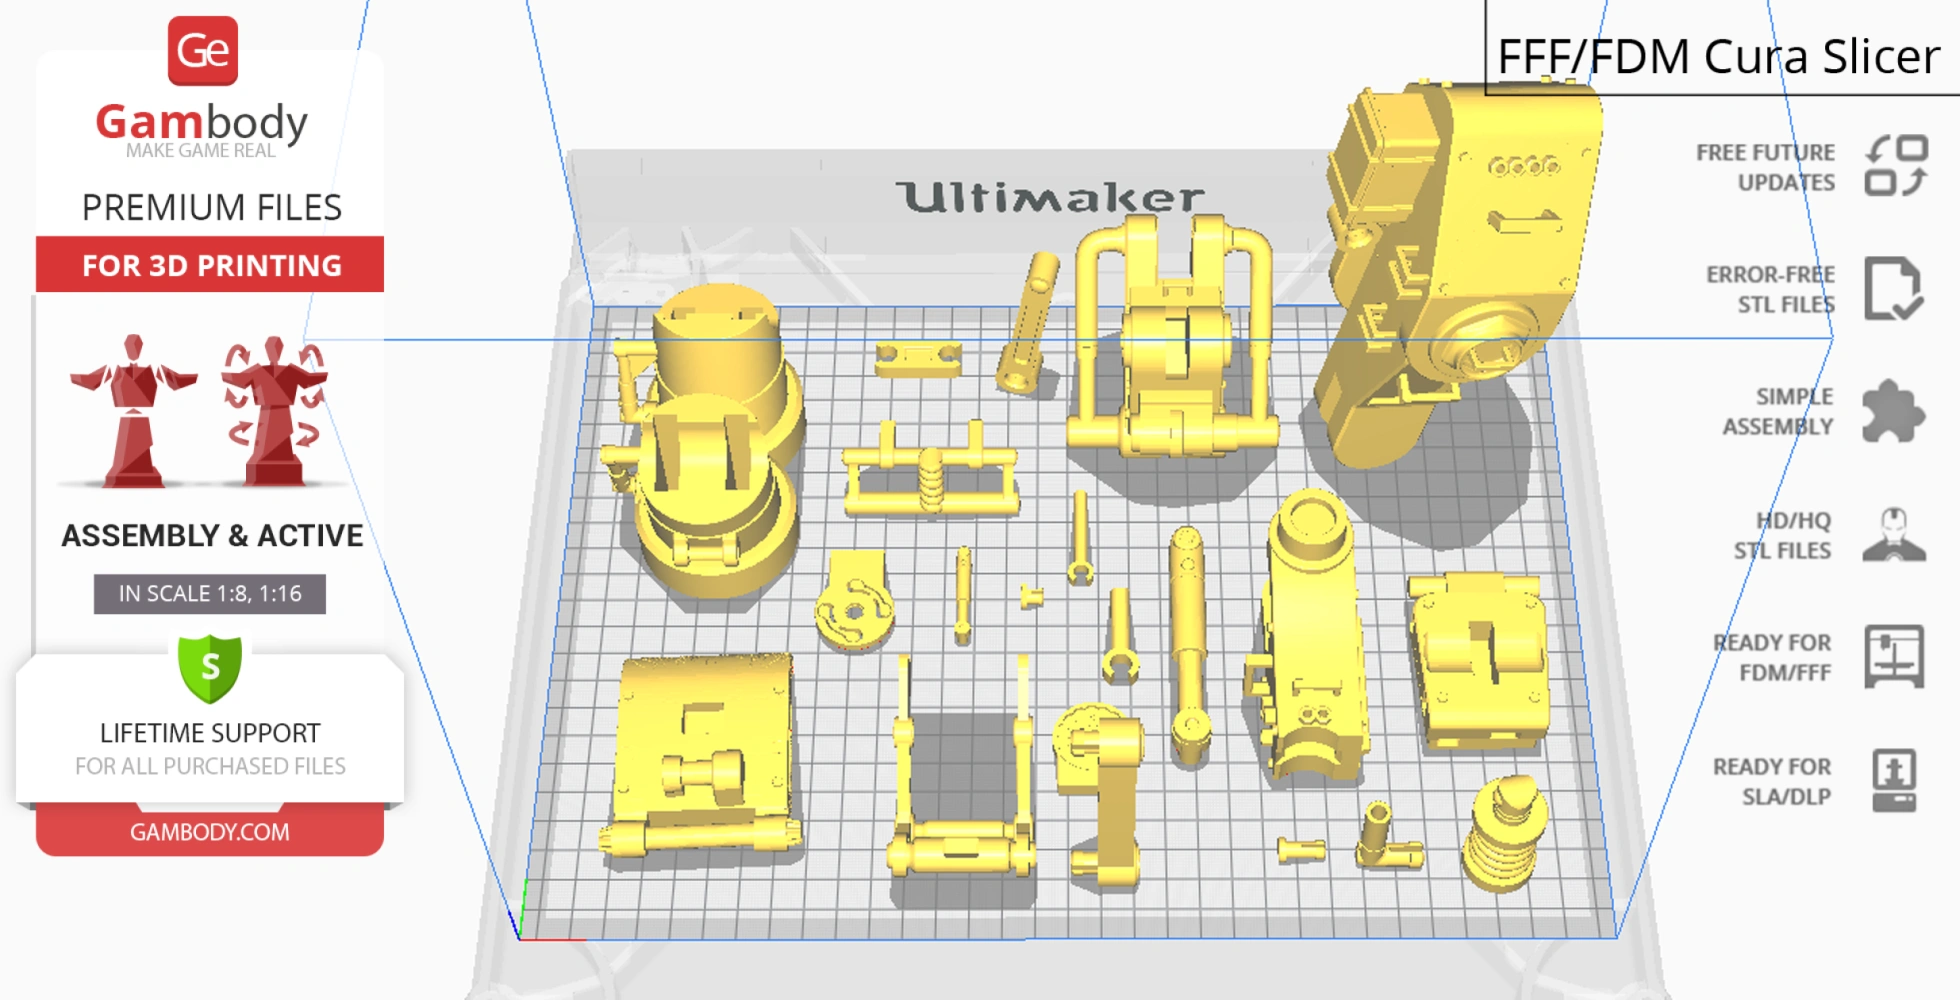Click the IN SCALE 1:8, 1:16 badge
1960x1000 pixels.
(x=210, y=594)
